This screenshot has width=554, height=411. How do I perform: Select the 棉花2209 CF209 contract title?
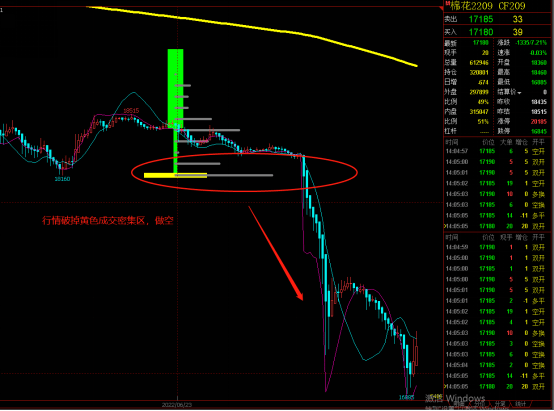[x=488, y=6]
